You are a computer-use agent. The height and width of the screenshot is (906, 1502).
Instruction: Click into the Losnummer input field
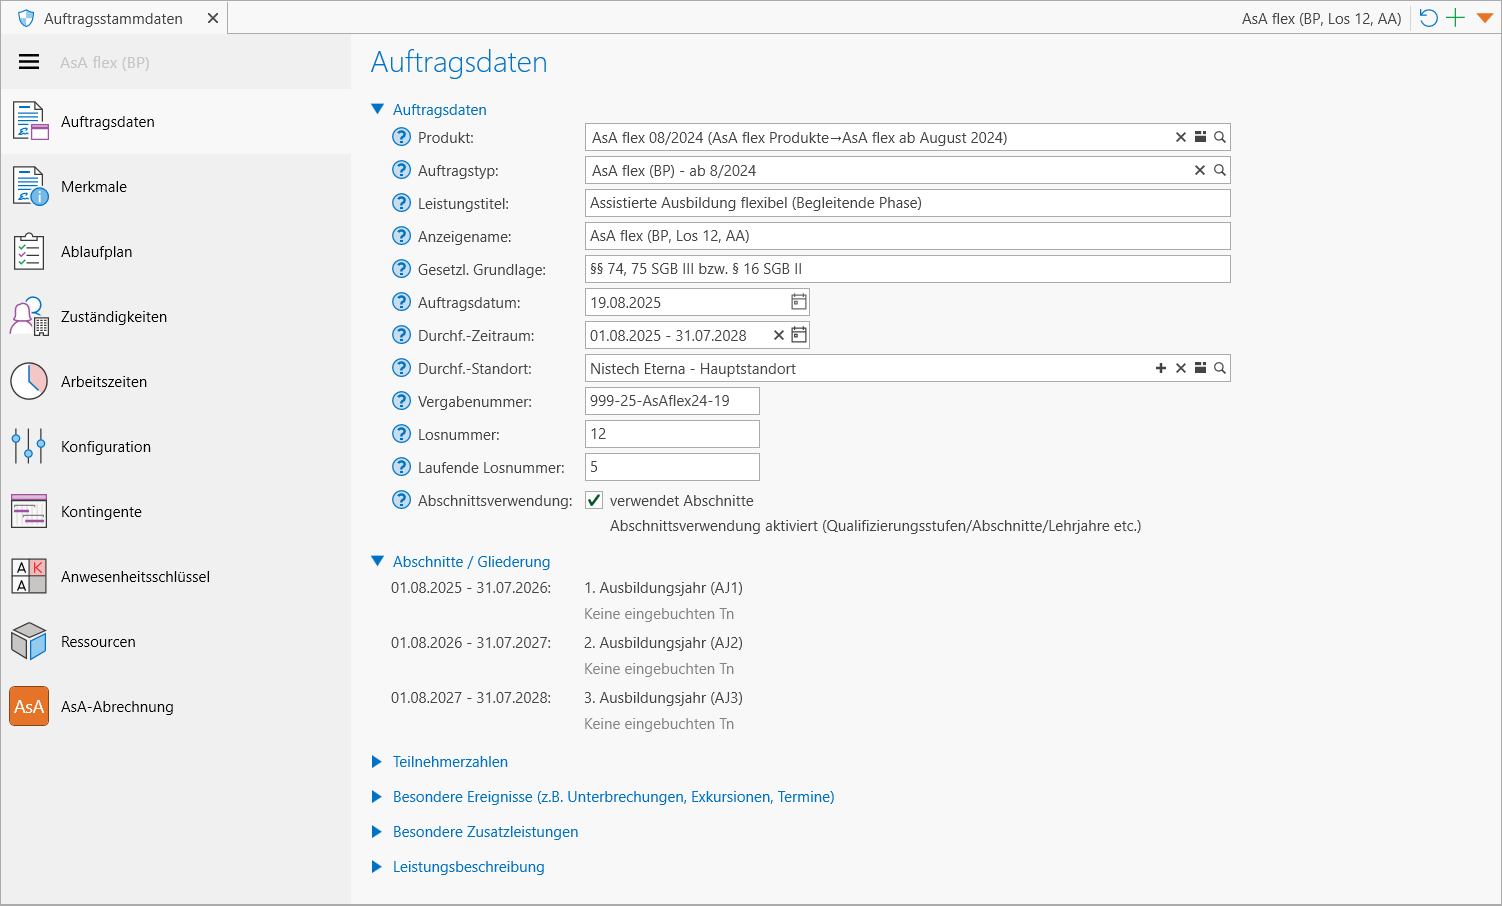click(x=671, y=434)
